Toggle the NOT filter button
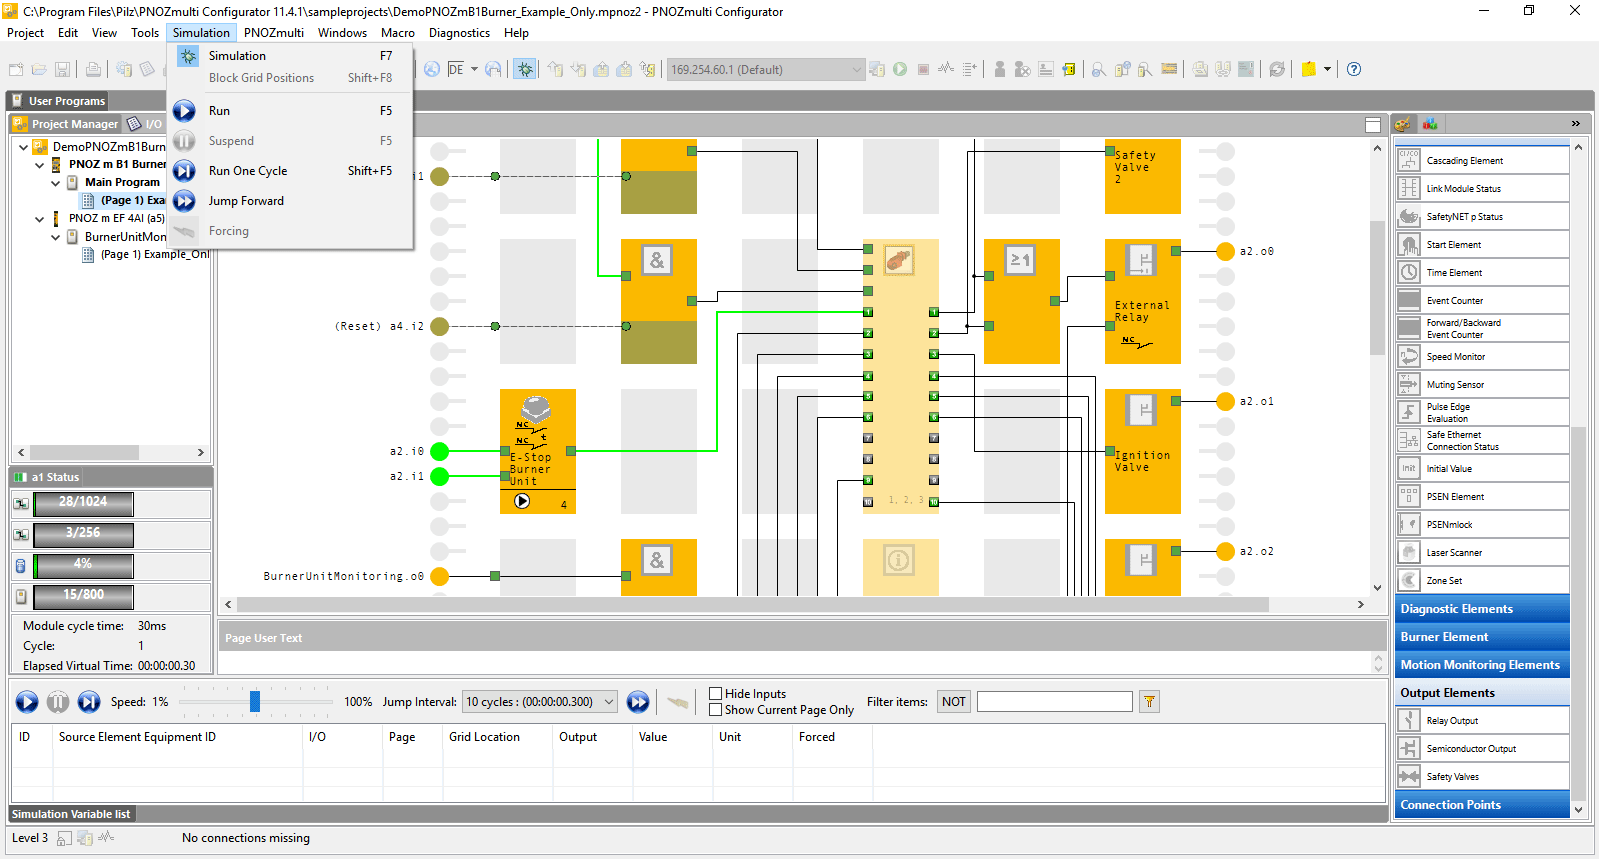The image size is (1599, 859). [954, 702]
